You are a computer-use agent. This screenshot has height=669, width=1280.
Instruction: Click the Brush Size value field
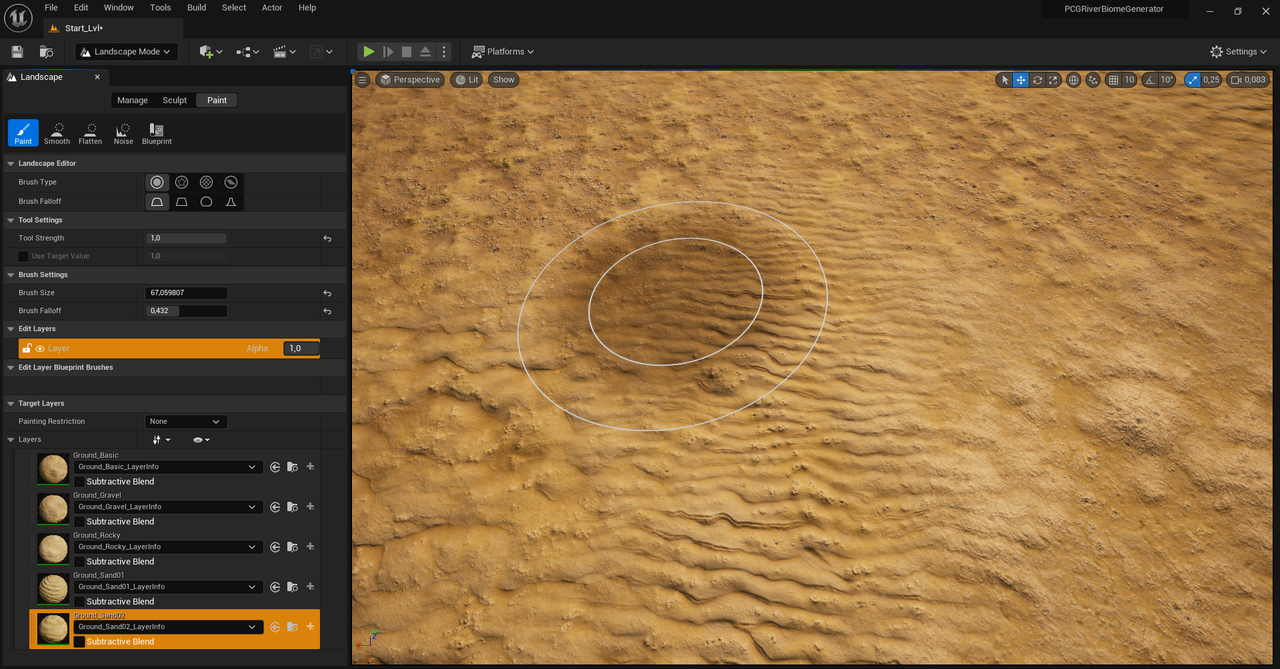186,293
